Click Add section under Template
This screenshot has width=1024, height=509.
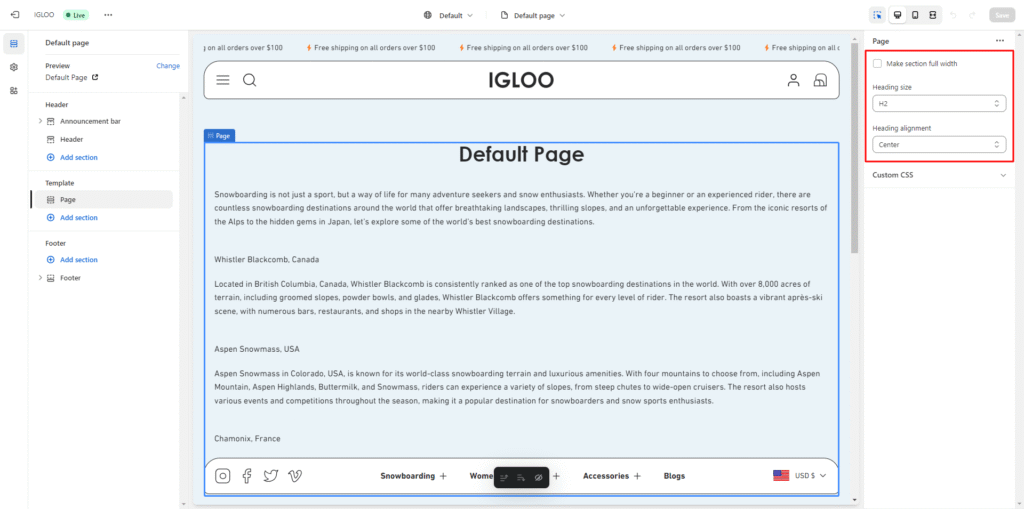tap(78, 217)
